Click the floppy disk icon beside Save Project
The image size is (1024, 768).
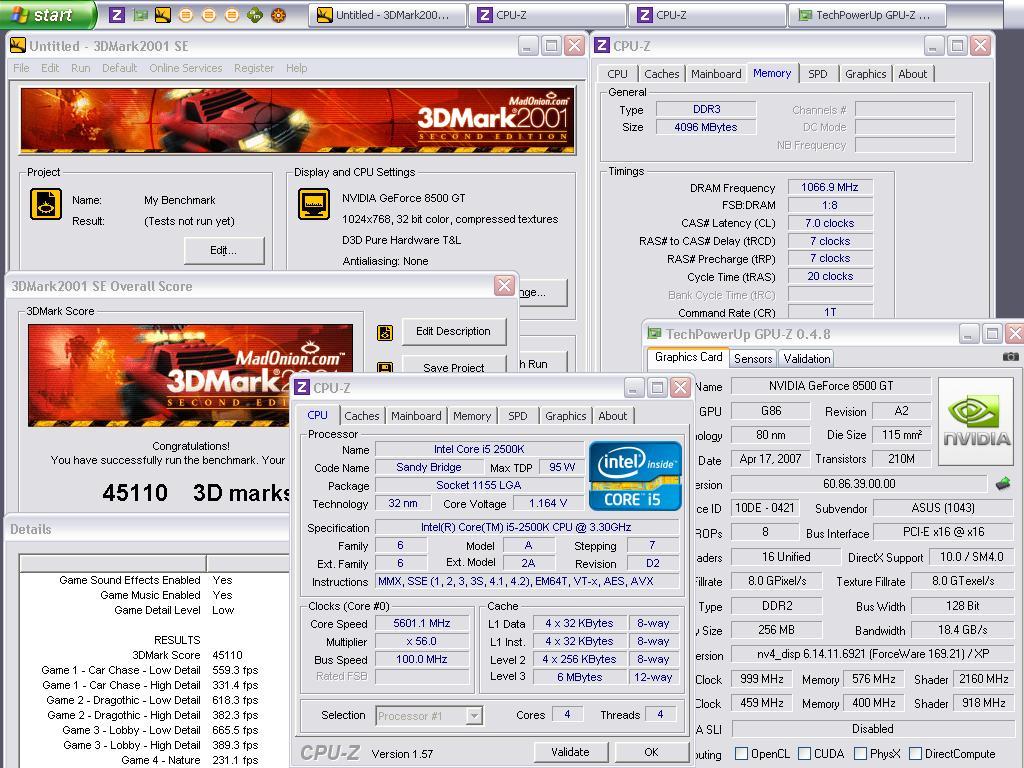pos(385,368)
